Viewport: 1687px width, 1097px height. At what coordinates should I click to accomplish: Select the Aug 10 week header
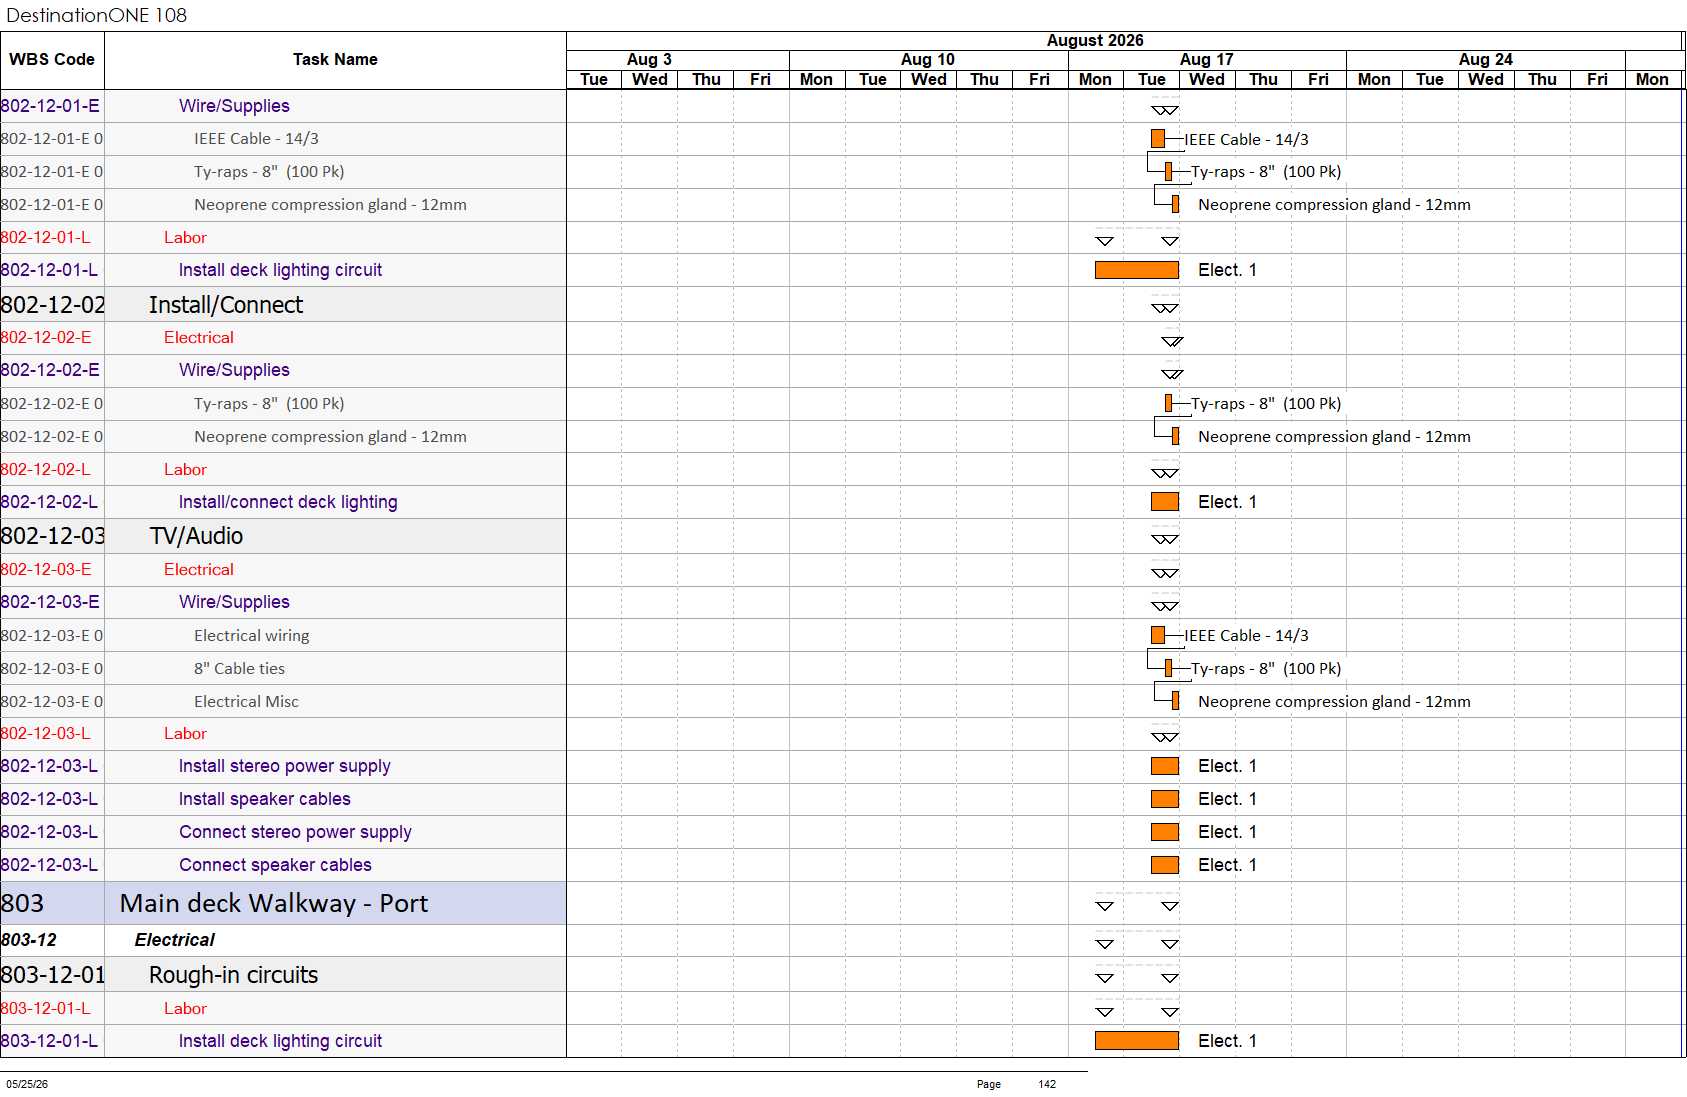pyautogui.click(x=928, y=60)
